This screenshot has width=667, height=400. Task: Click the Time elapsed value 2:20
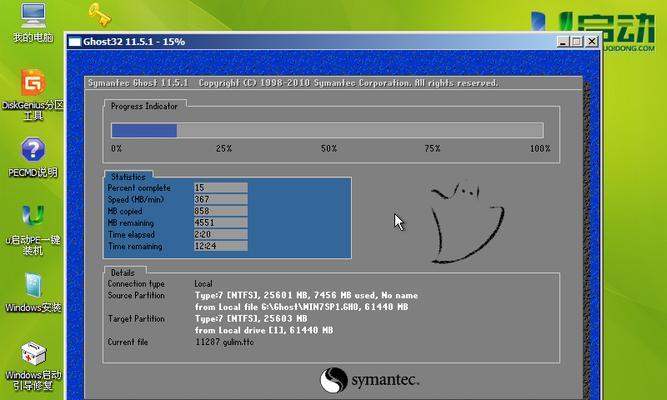tap(220, 234)
